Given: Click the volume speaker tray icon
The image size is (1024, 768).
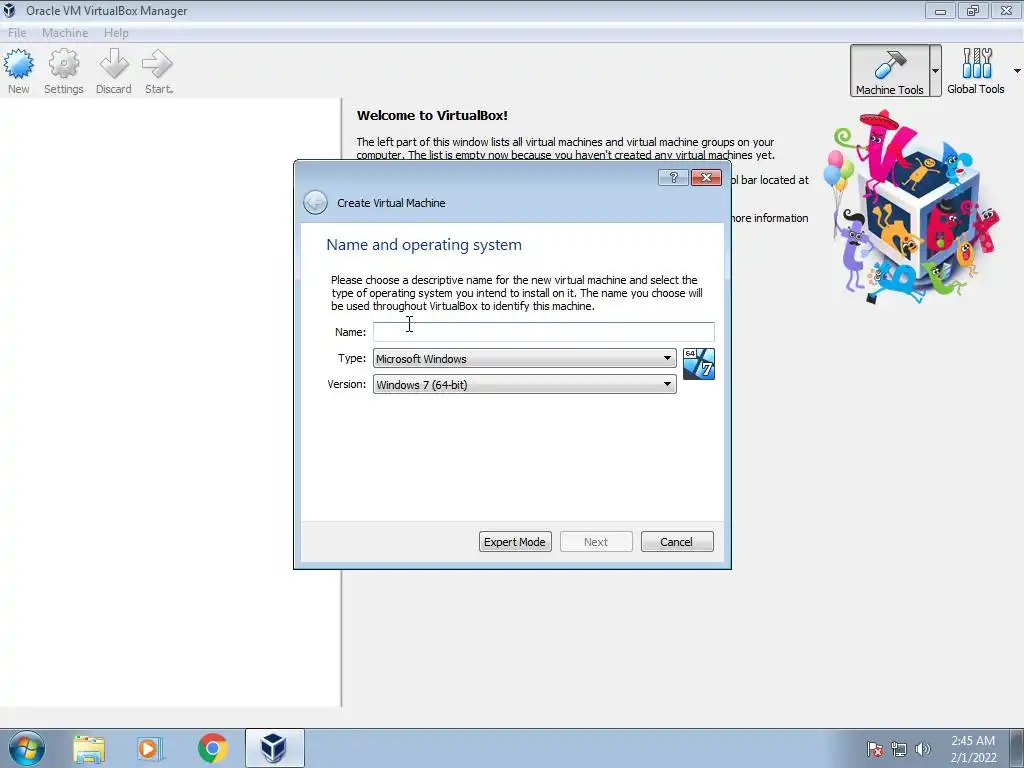Looking at the screenshot, I should tap(923, 749).
